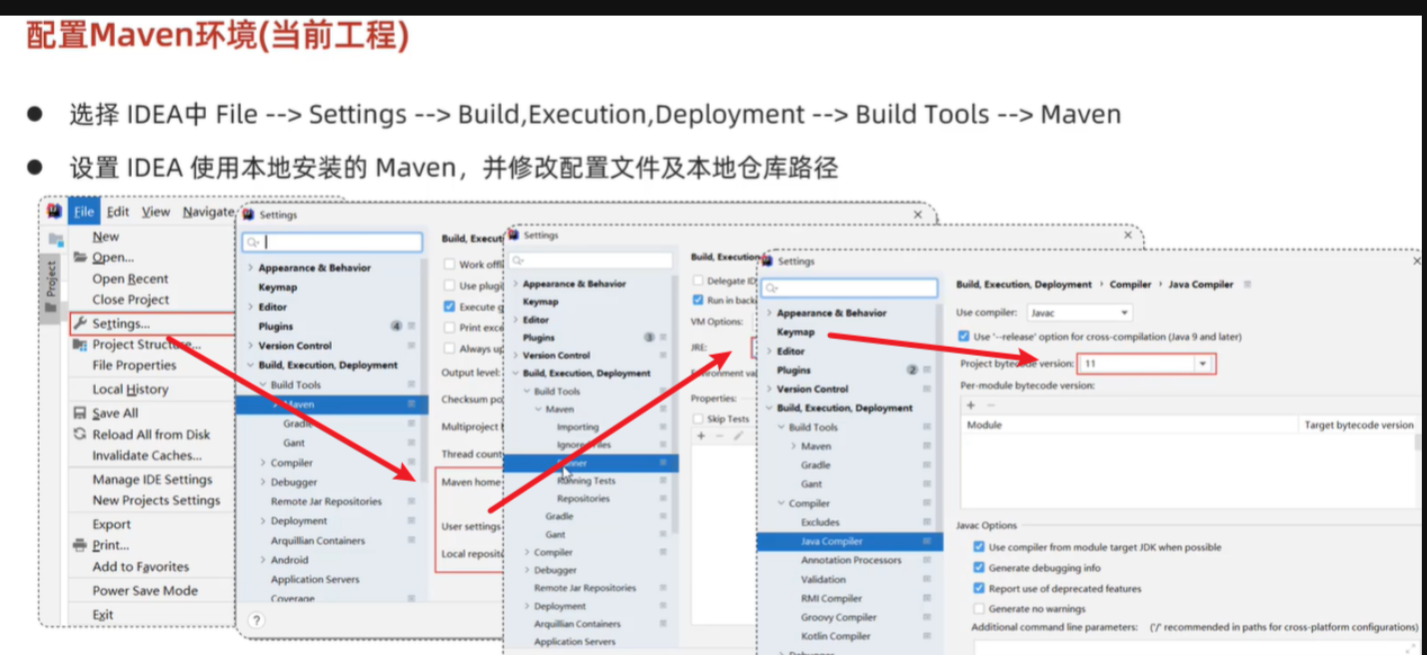Click the Plugins update badge in first Settings window

pos(396,326)
